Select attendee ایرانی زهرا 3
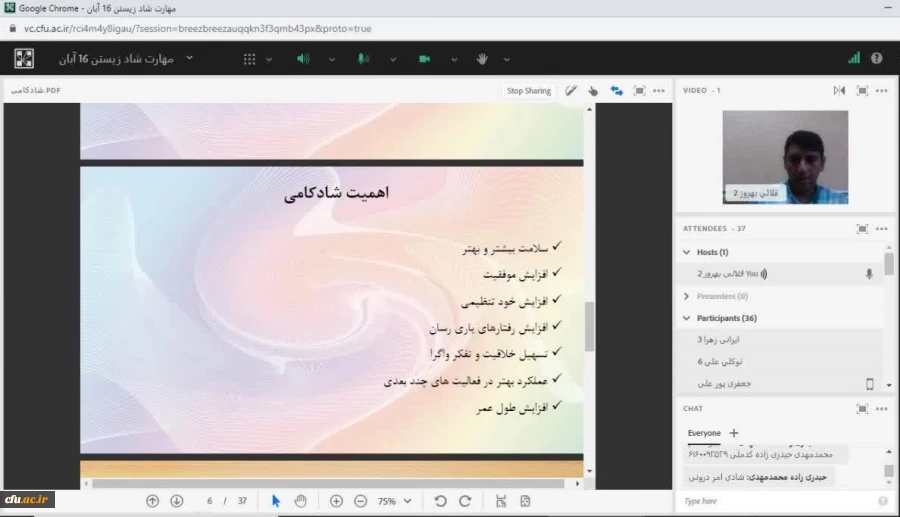The image size is (900, 517). point(718,340)
